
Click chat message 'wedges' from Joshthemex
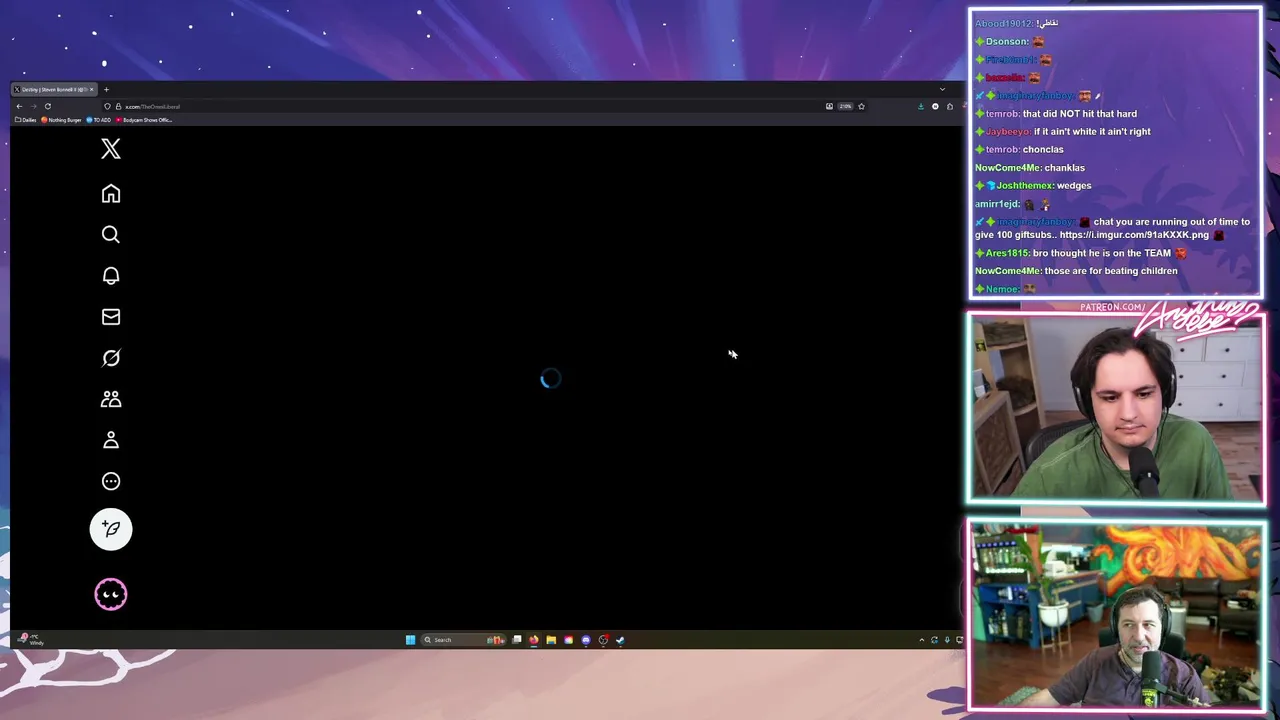pos(1074,185)
